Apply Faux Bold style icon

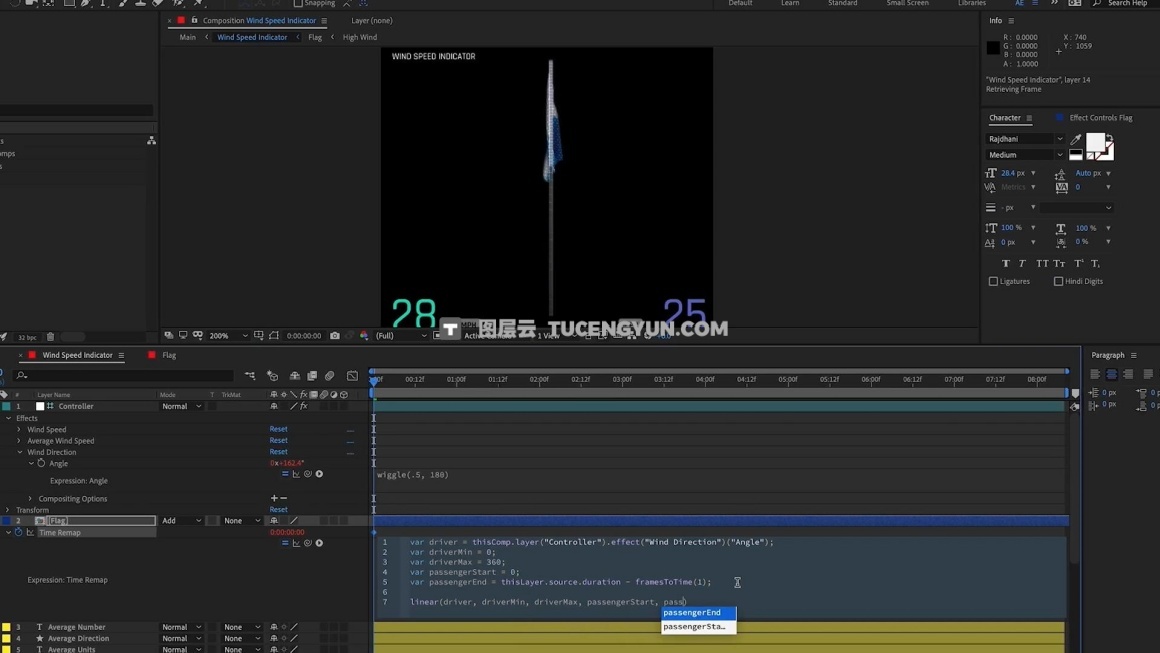(1005, 263)
